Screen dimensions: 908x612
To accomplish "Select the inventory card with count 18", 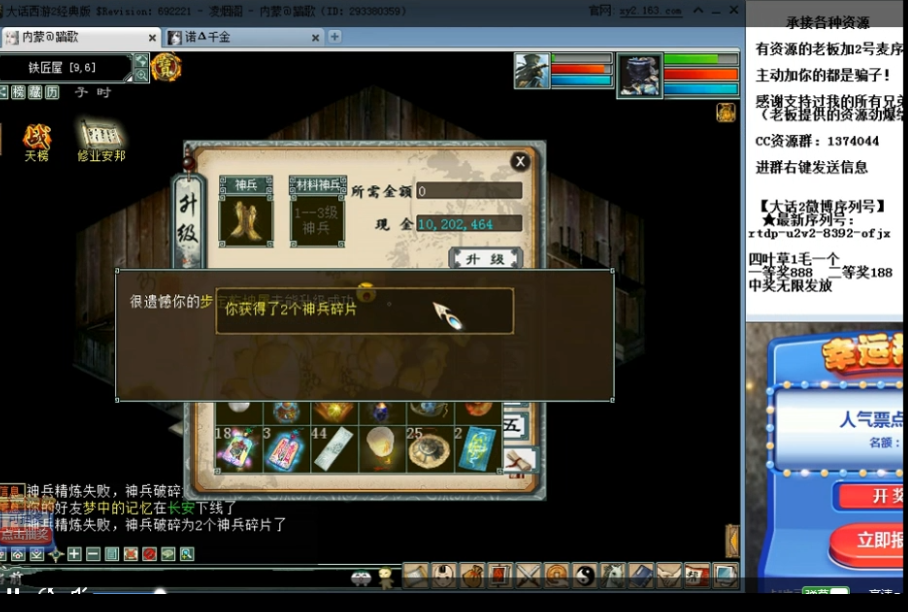I will point(237,448).
